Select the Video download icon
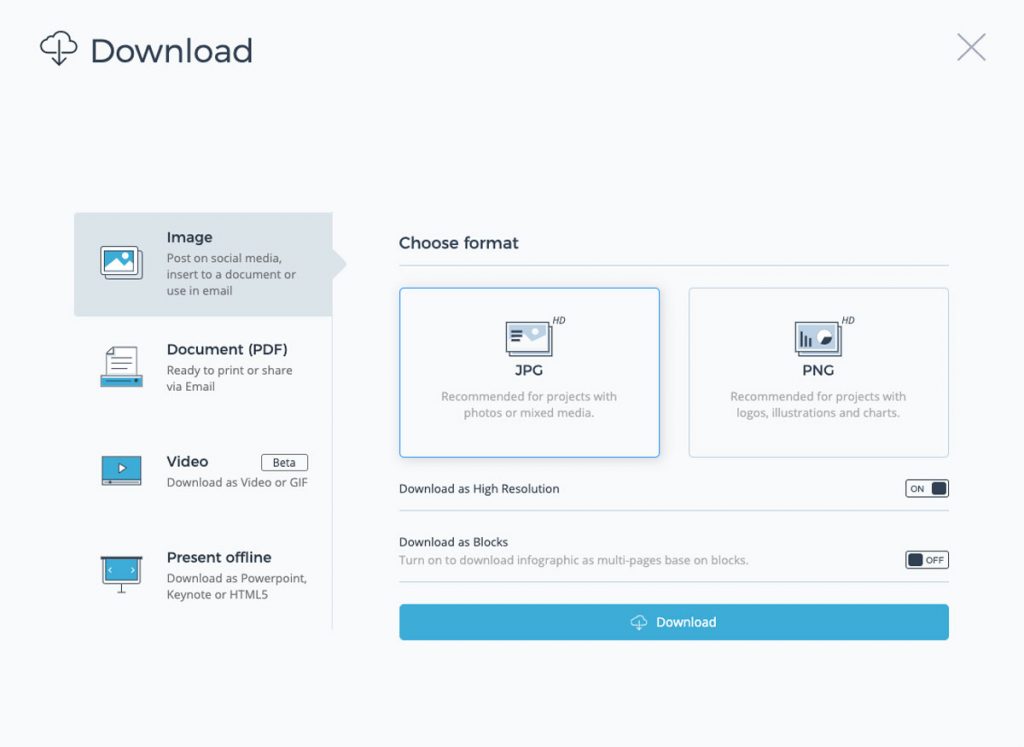Image resolution: width=1024 pixels, height=747 pixels. coord(120,470)
